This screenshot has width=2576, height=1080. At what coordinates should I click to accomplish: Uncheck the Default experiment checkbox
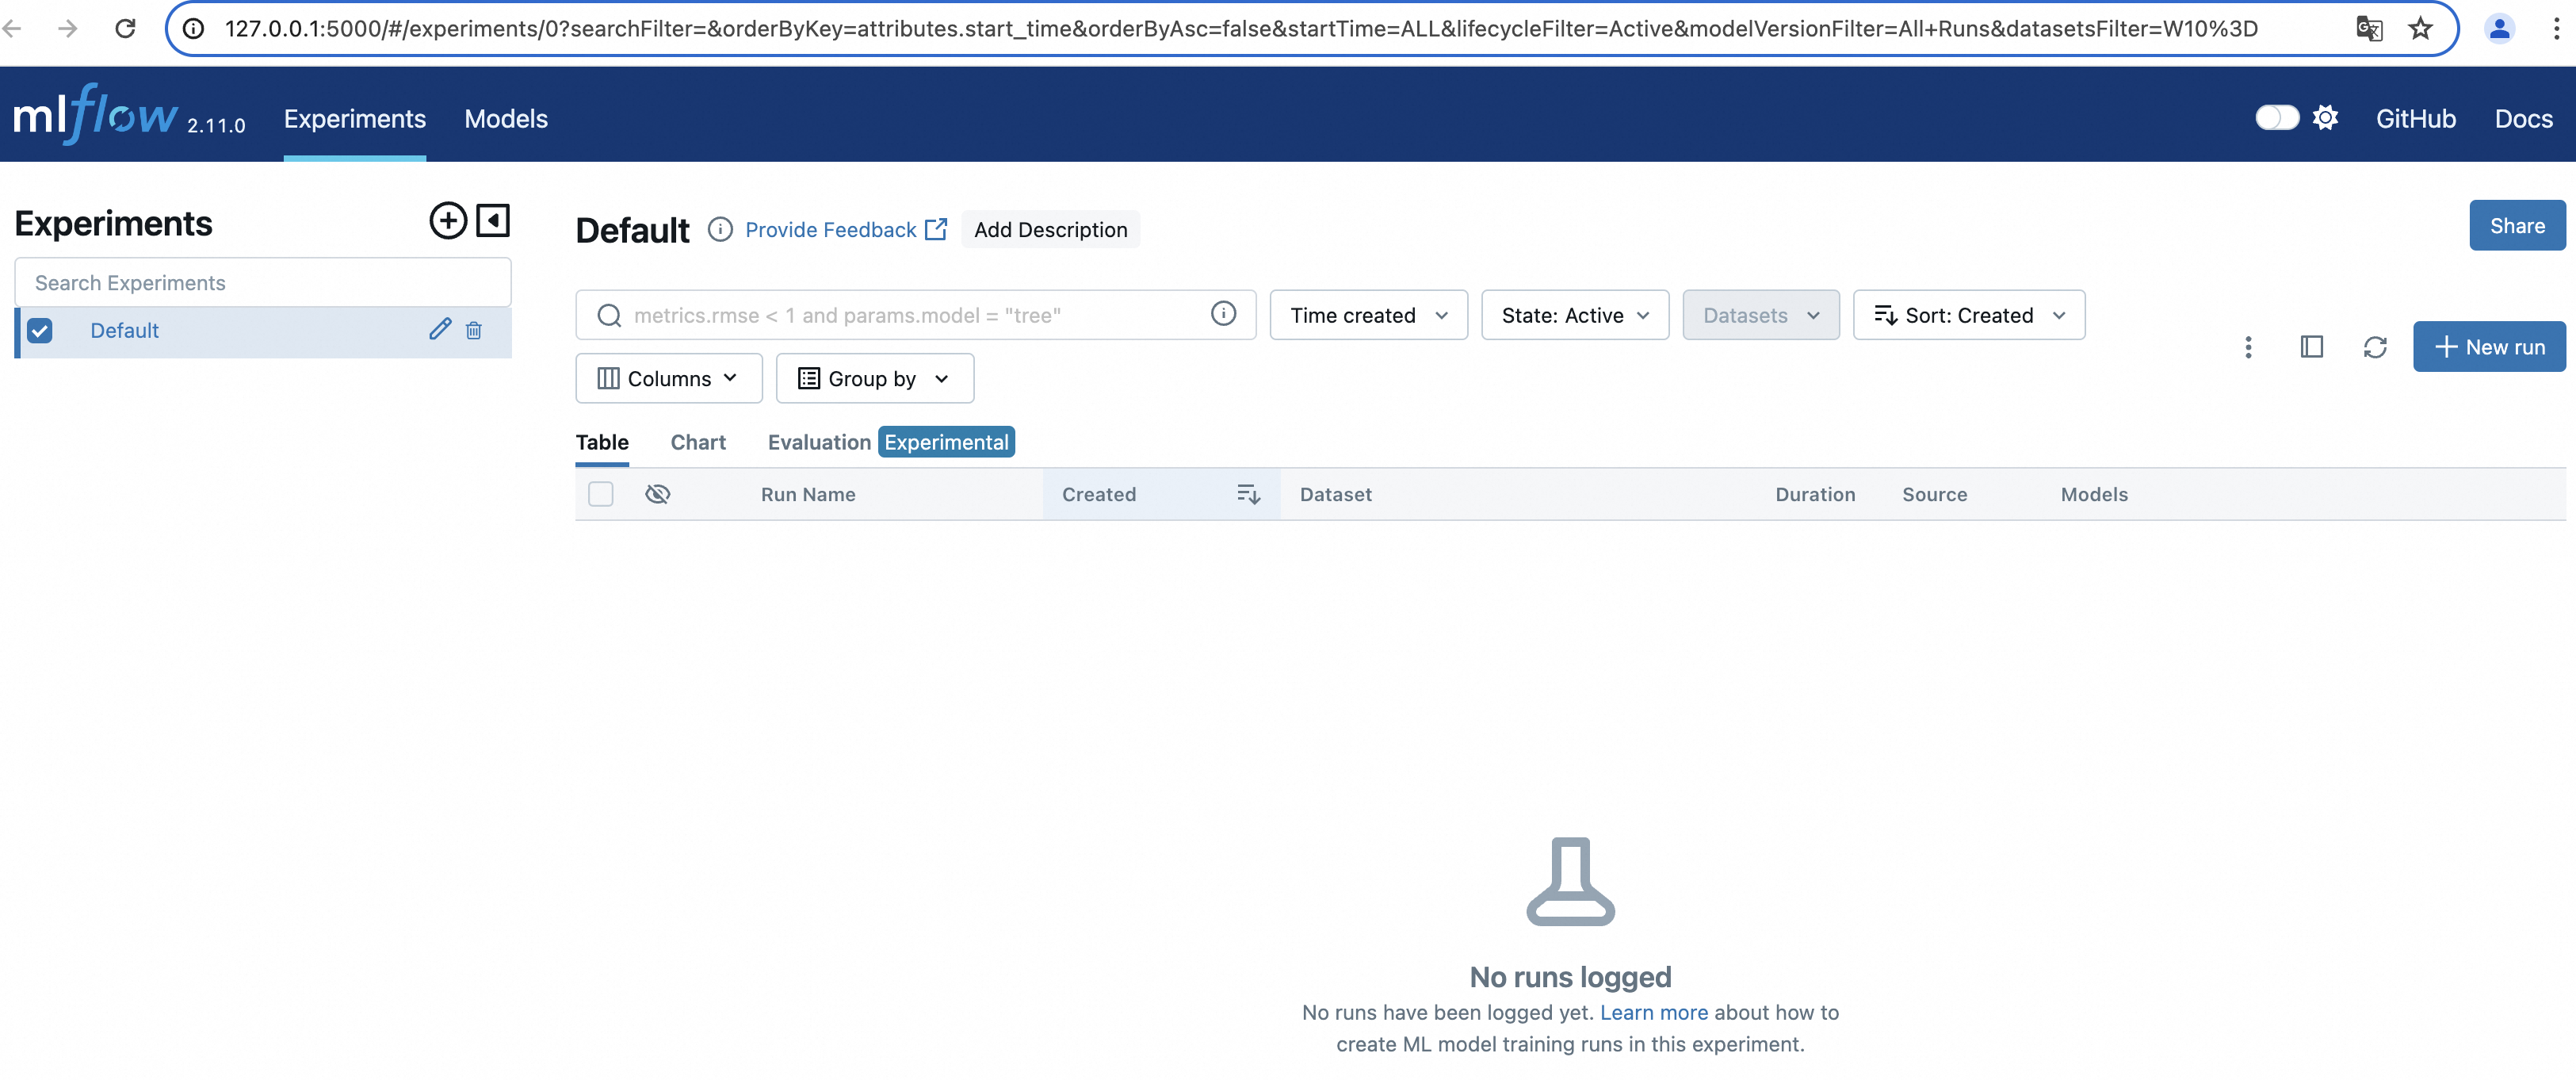pyautogui.click(x=40, y=330)
